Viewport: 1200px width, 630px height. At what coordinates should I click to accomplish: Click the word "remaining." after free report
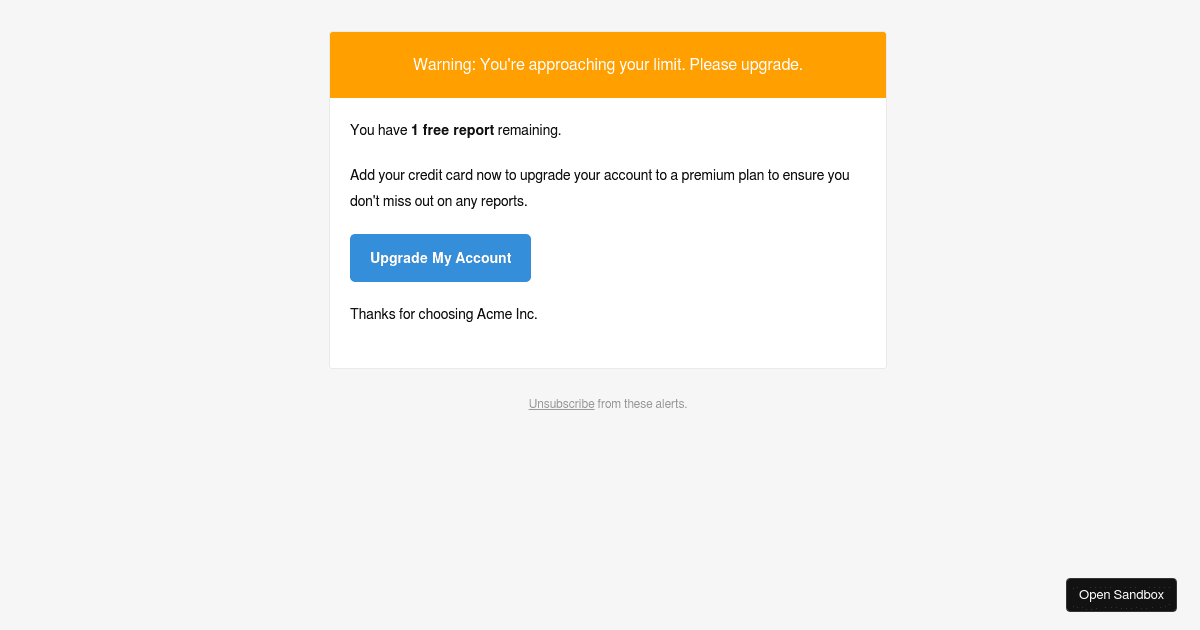tap(529, 130)
